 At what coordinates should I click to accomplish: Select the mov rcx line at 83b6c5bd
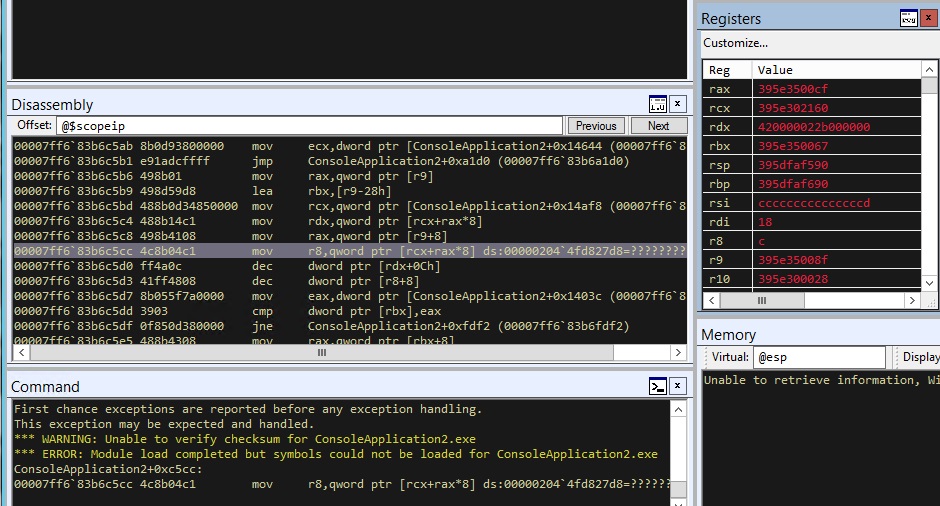point(350,206)
